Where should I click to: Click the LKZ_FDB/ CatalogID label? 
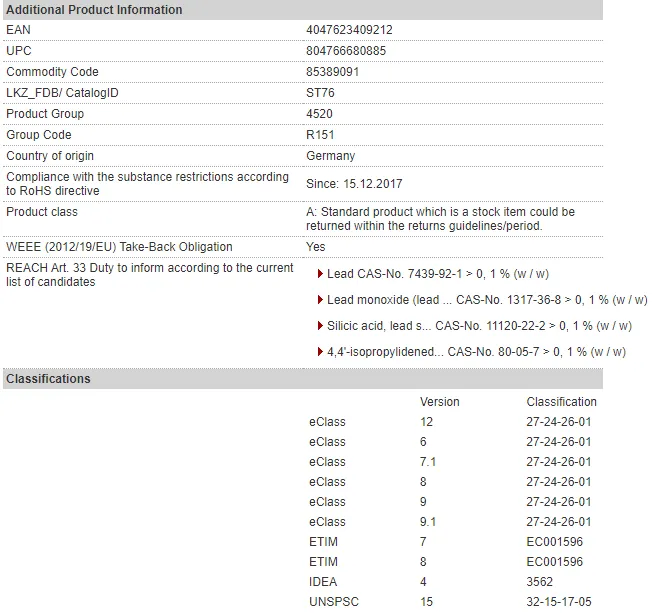[62, 93]
